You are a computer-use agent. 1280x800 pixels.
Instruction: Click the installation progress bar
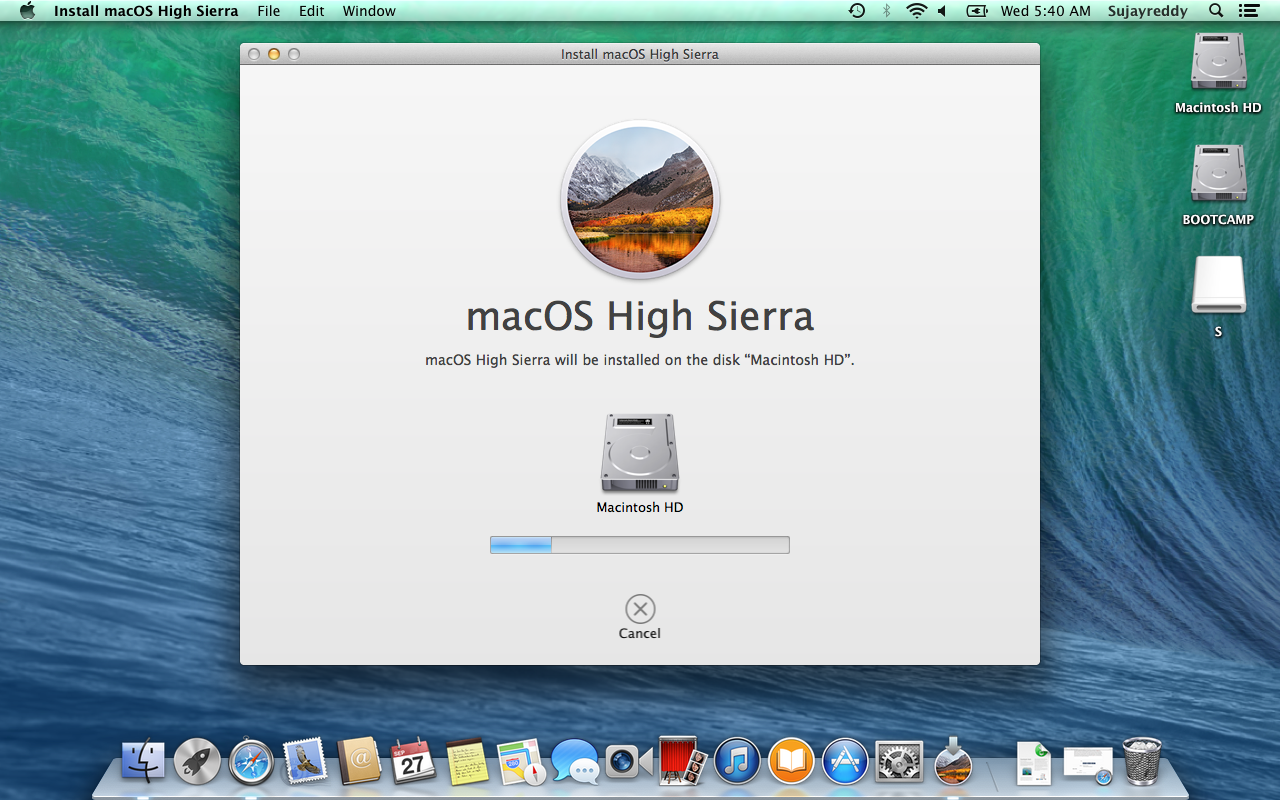tap(640, 545)
